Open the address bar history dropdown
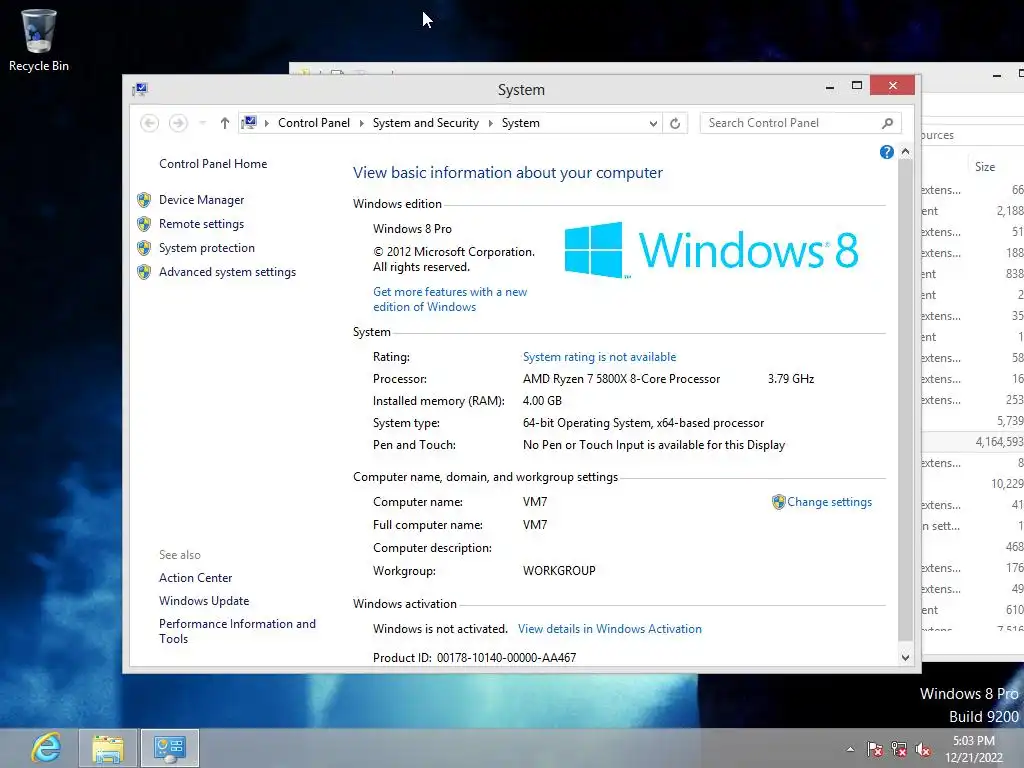Image resolution: width=1024 pixels, height=768 pixels. pyautogui.click(x=652, y=123)
